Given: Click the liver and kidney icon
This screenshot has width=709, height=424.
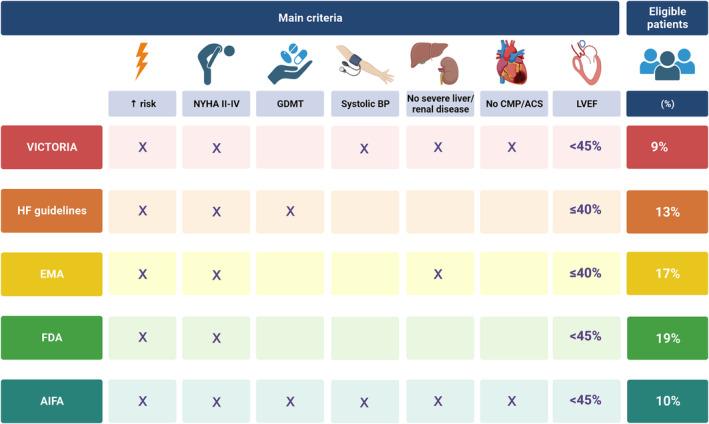Looking at the screenshot, I should [x=438, y=63].
